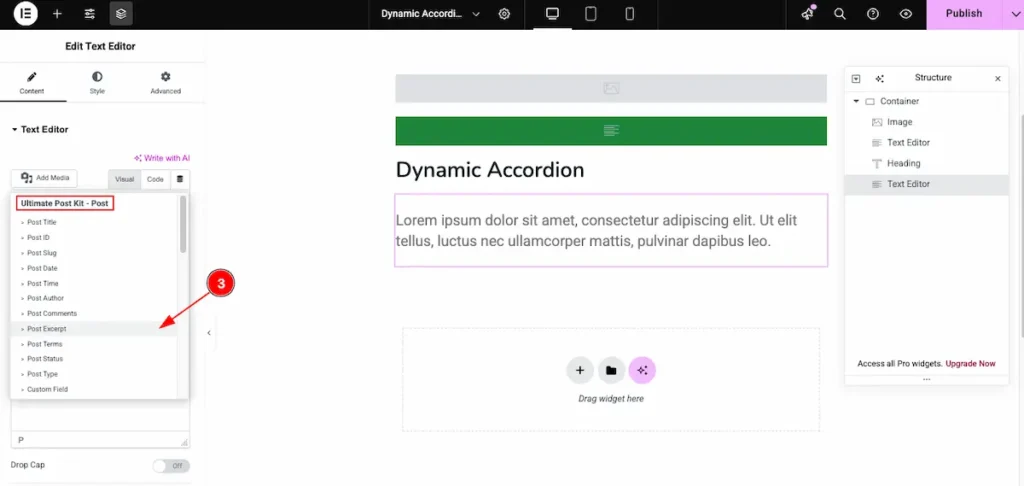The image size is (1024, 486).
Task: Open site settings sliders icon
Action: point(89,14)
